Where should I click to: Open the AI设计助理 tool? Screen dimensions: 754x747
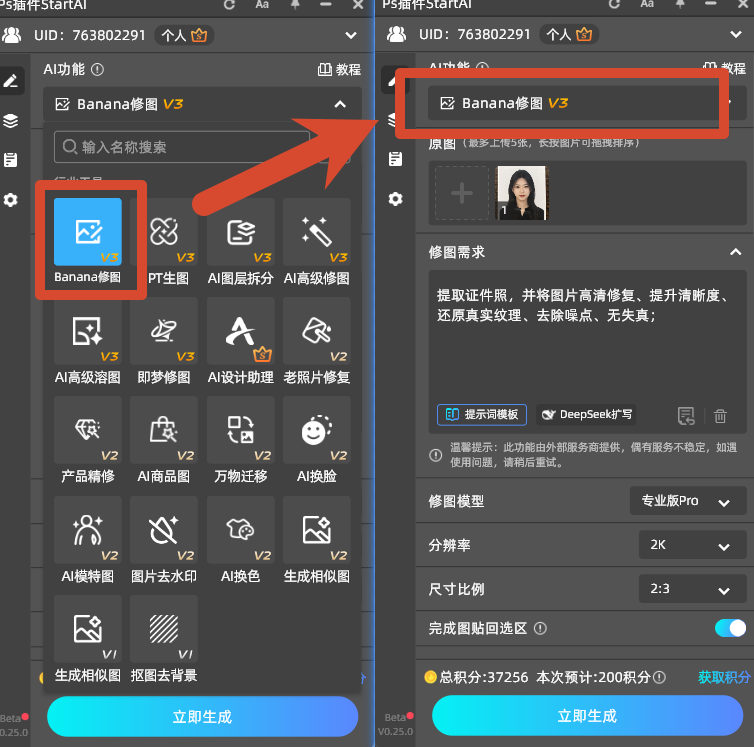coord(240,331)
